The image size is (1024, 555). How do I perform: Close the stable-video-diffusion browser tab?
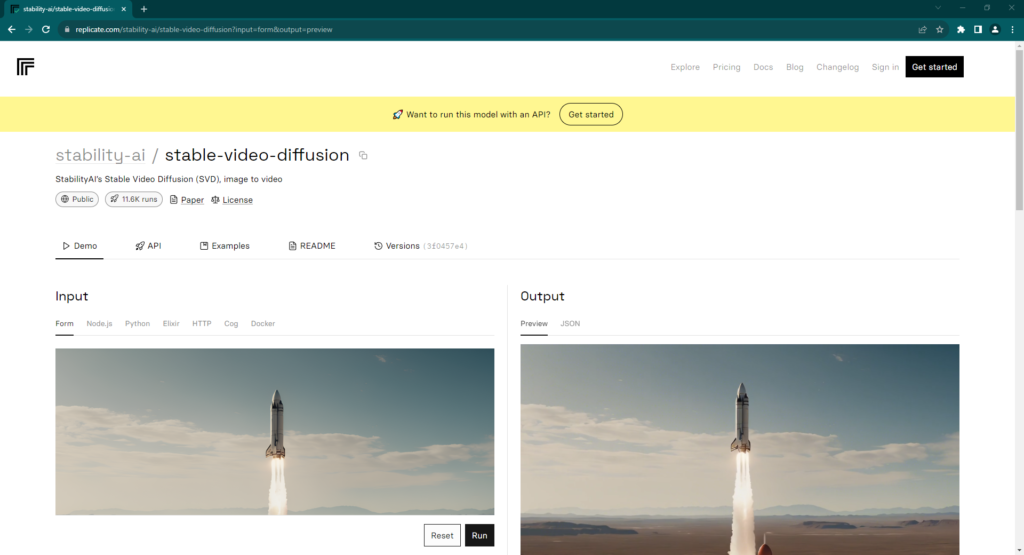click(123, 9)
